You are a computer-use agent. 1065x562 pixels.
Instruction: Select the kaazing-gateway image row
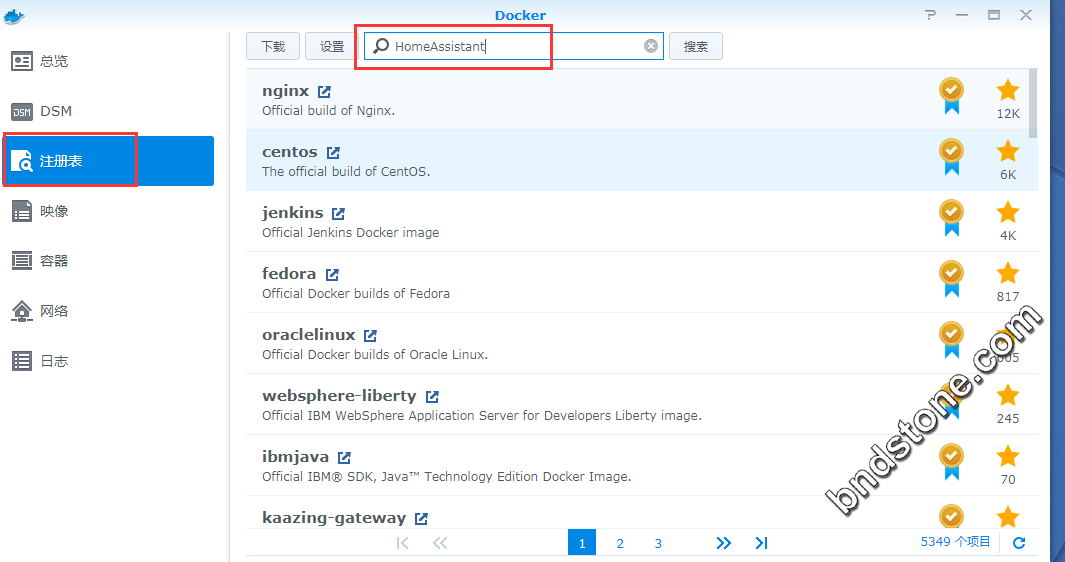coord(642,512)
